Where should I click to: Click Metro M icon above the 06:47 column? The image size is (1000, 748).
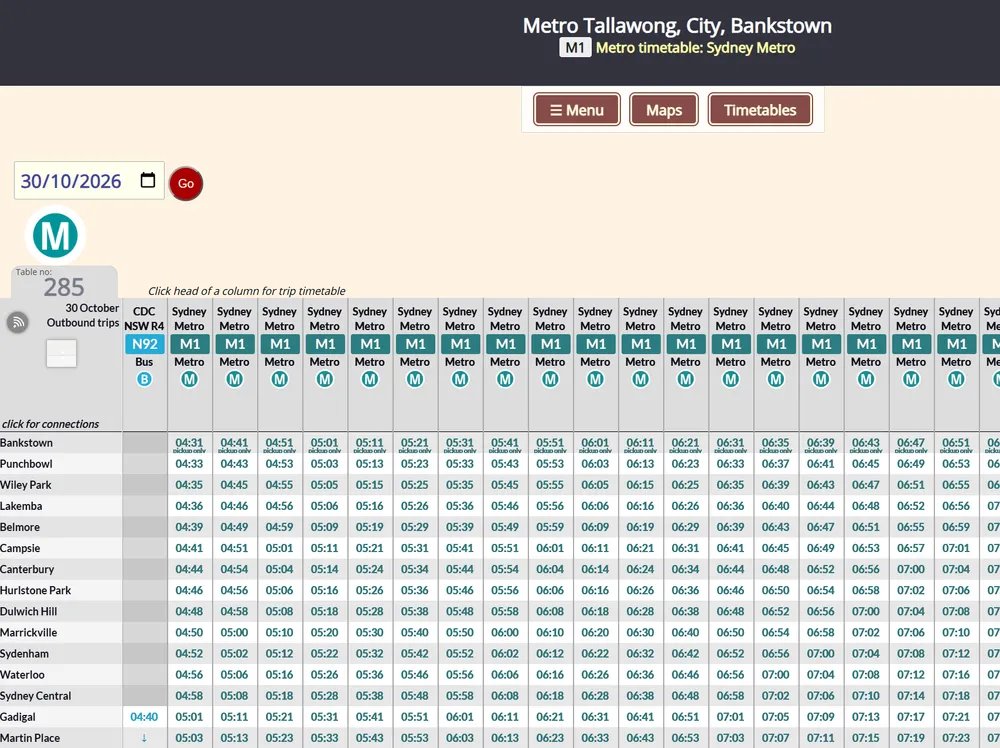pyautogui.click(x=911, y=379)
